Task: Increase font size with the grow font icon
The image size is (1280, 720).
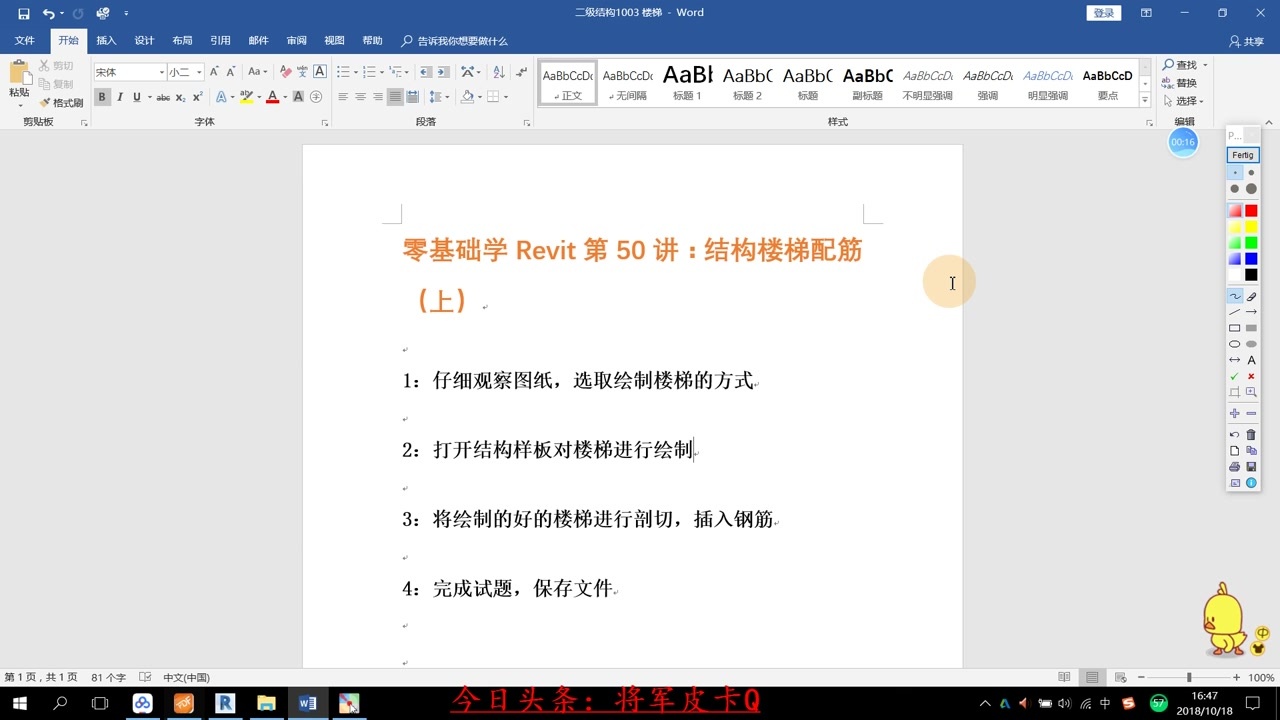Action: click(214, 72)
